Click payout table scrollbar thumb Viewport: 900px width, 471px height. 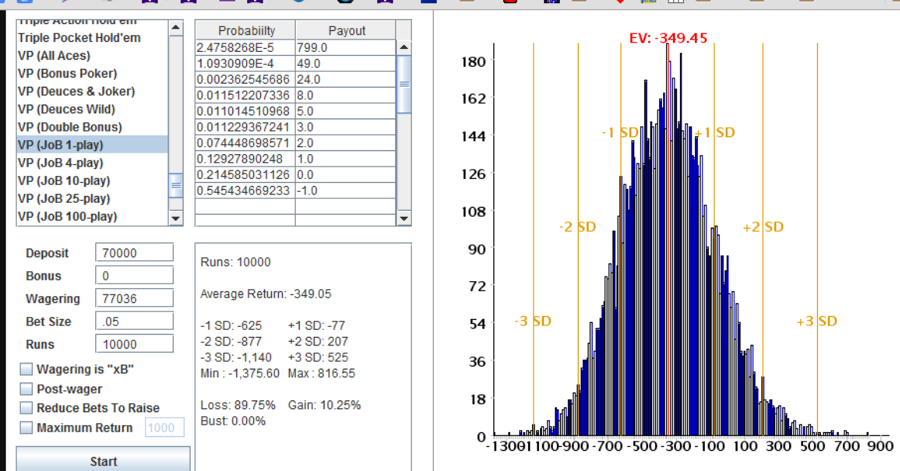pyautogui.click(x=404, y=84)
